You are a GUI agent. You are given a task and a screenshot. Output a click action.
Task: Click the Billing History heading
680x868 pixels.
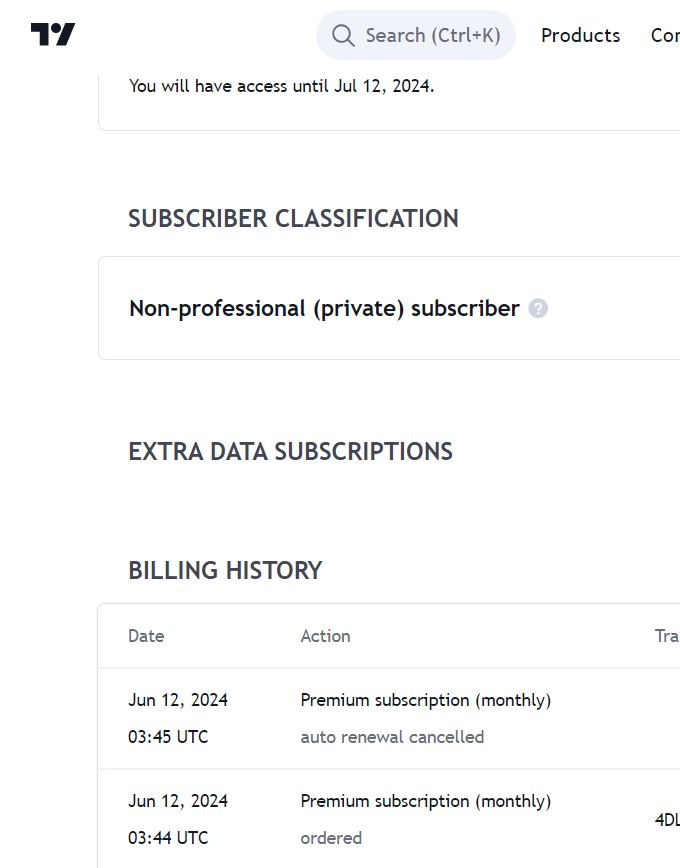225,571
